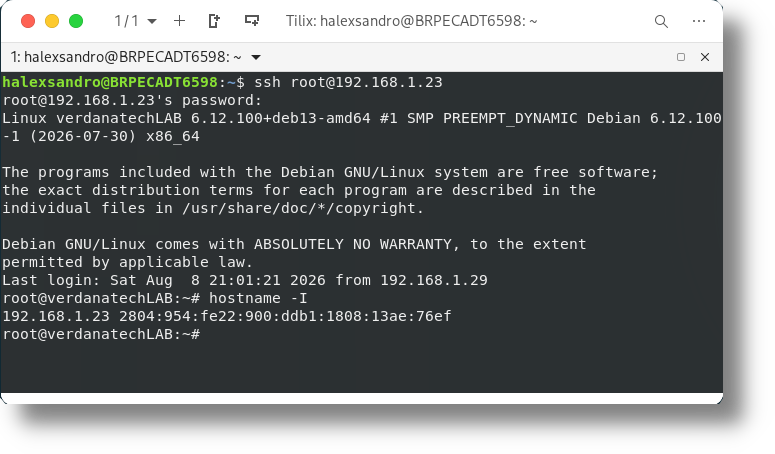
Task: Add terminal right split icon
Action: (215, 21)
